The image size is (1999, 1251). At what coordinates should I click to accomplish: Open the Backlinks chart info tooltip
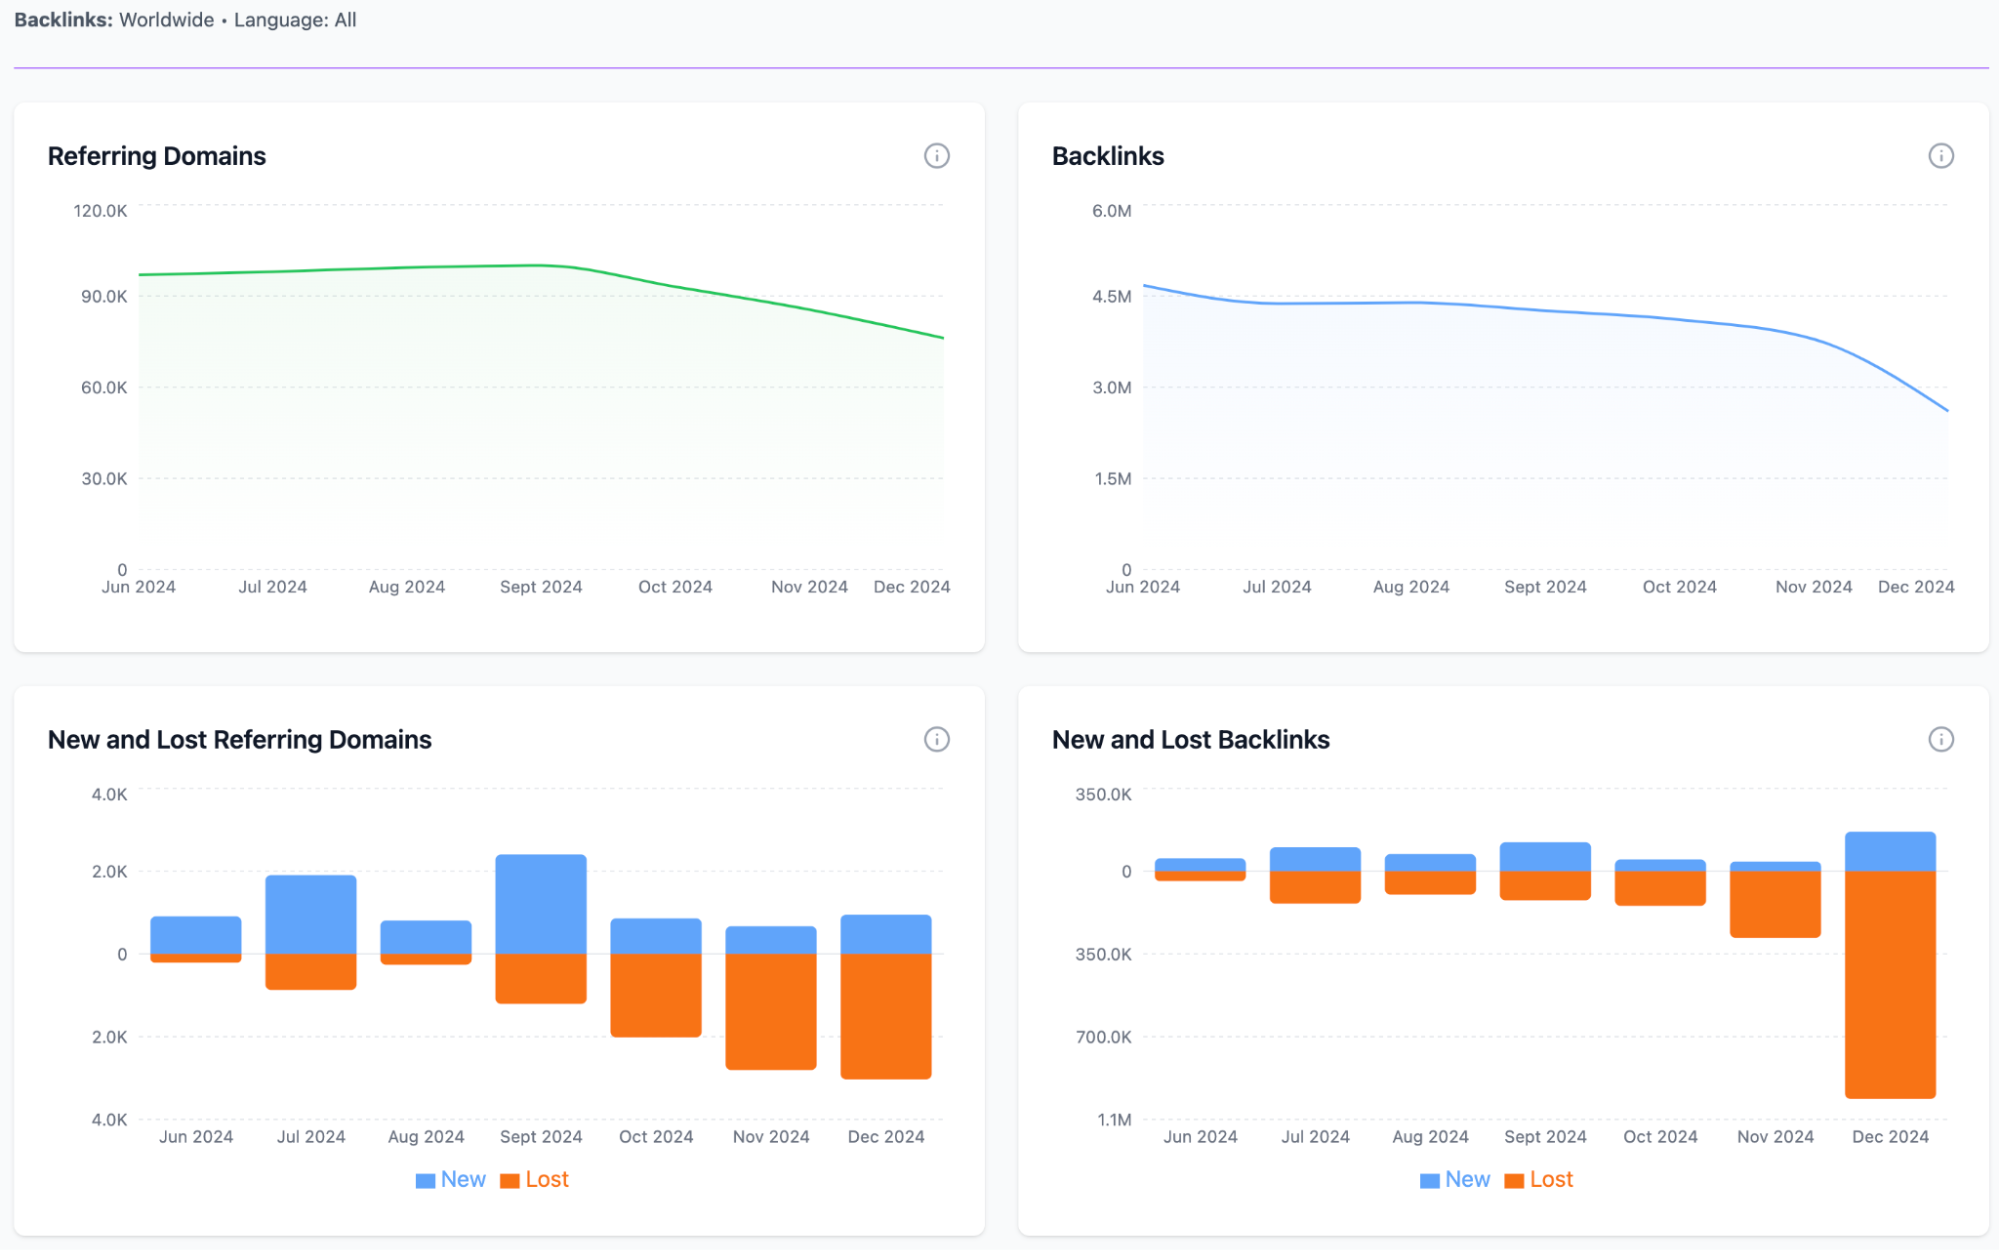1941,156
